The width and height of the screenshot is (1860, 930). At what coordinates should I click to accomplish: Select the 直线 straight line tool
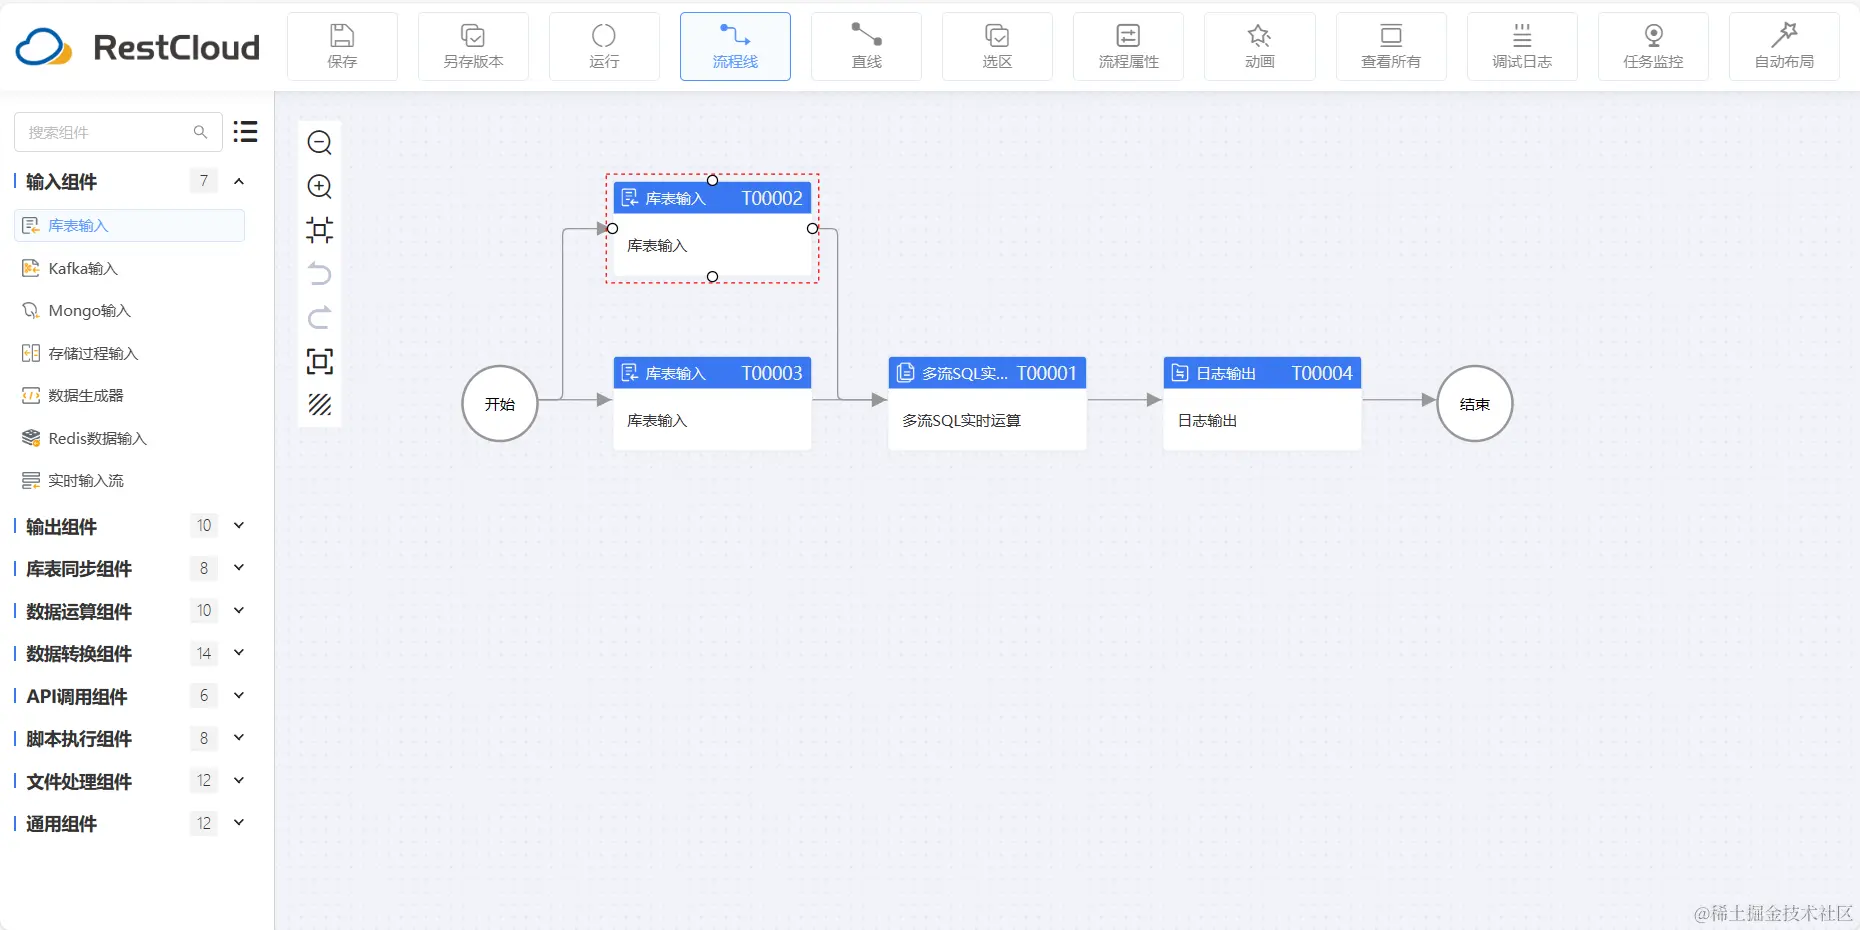coord(866,46)
